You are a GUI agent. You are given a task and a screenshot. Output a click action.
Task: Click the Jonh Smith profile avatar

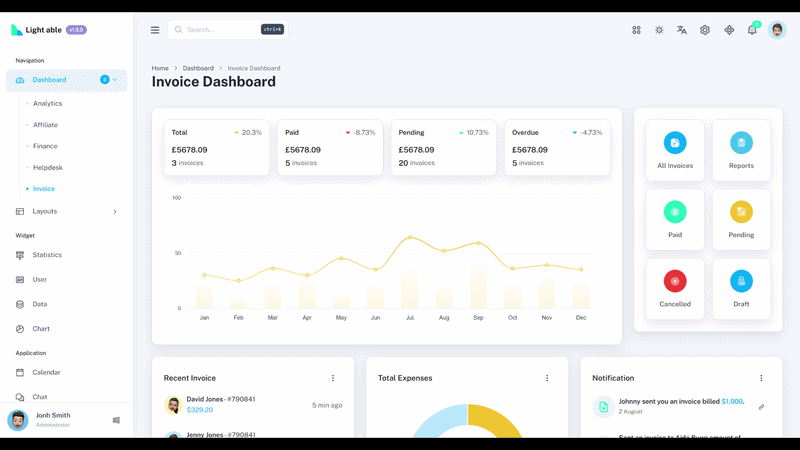coord(18,420)
